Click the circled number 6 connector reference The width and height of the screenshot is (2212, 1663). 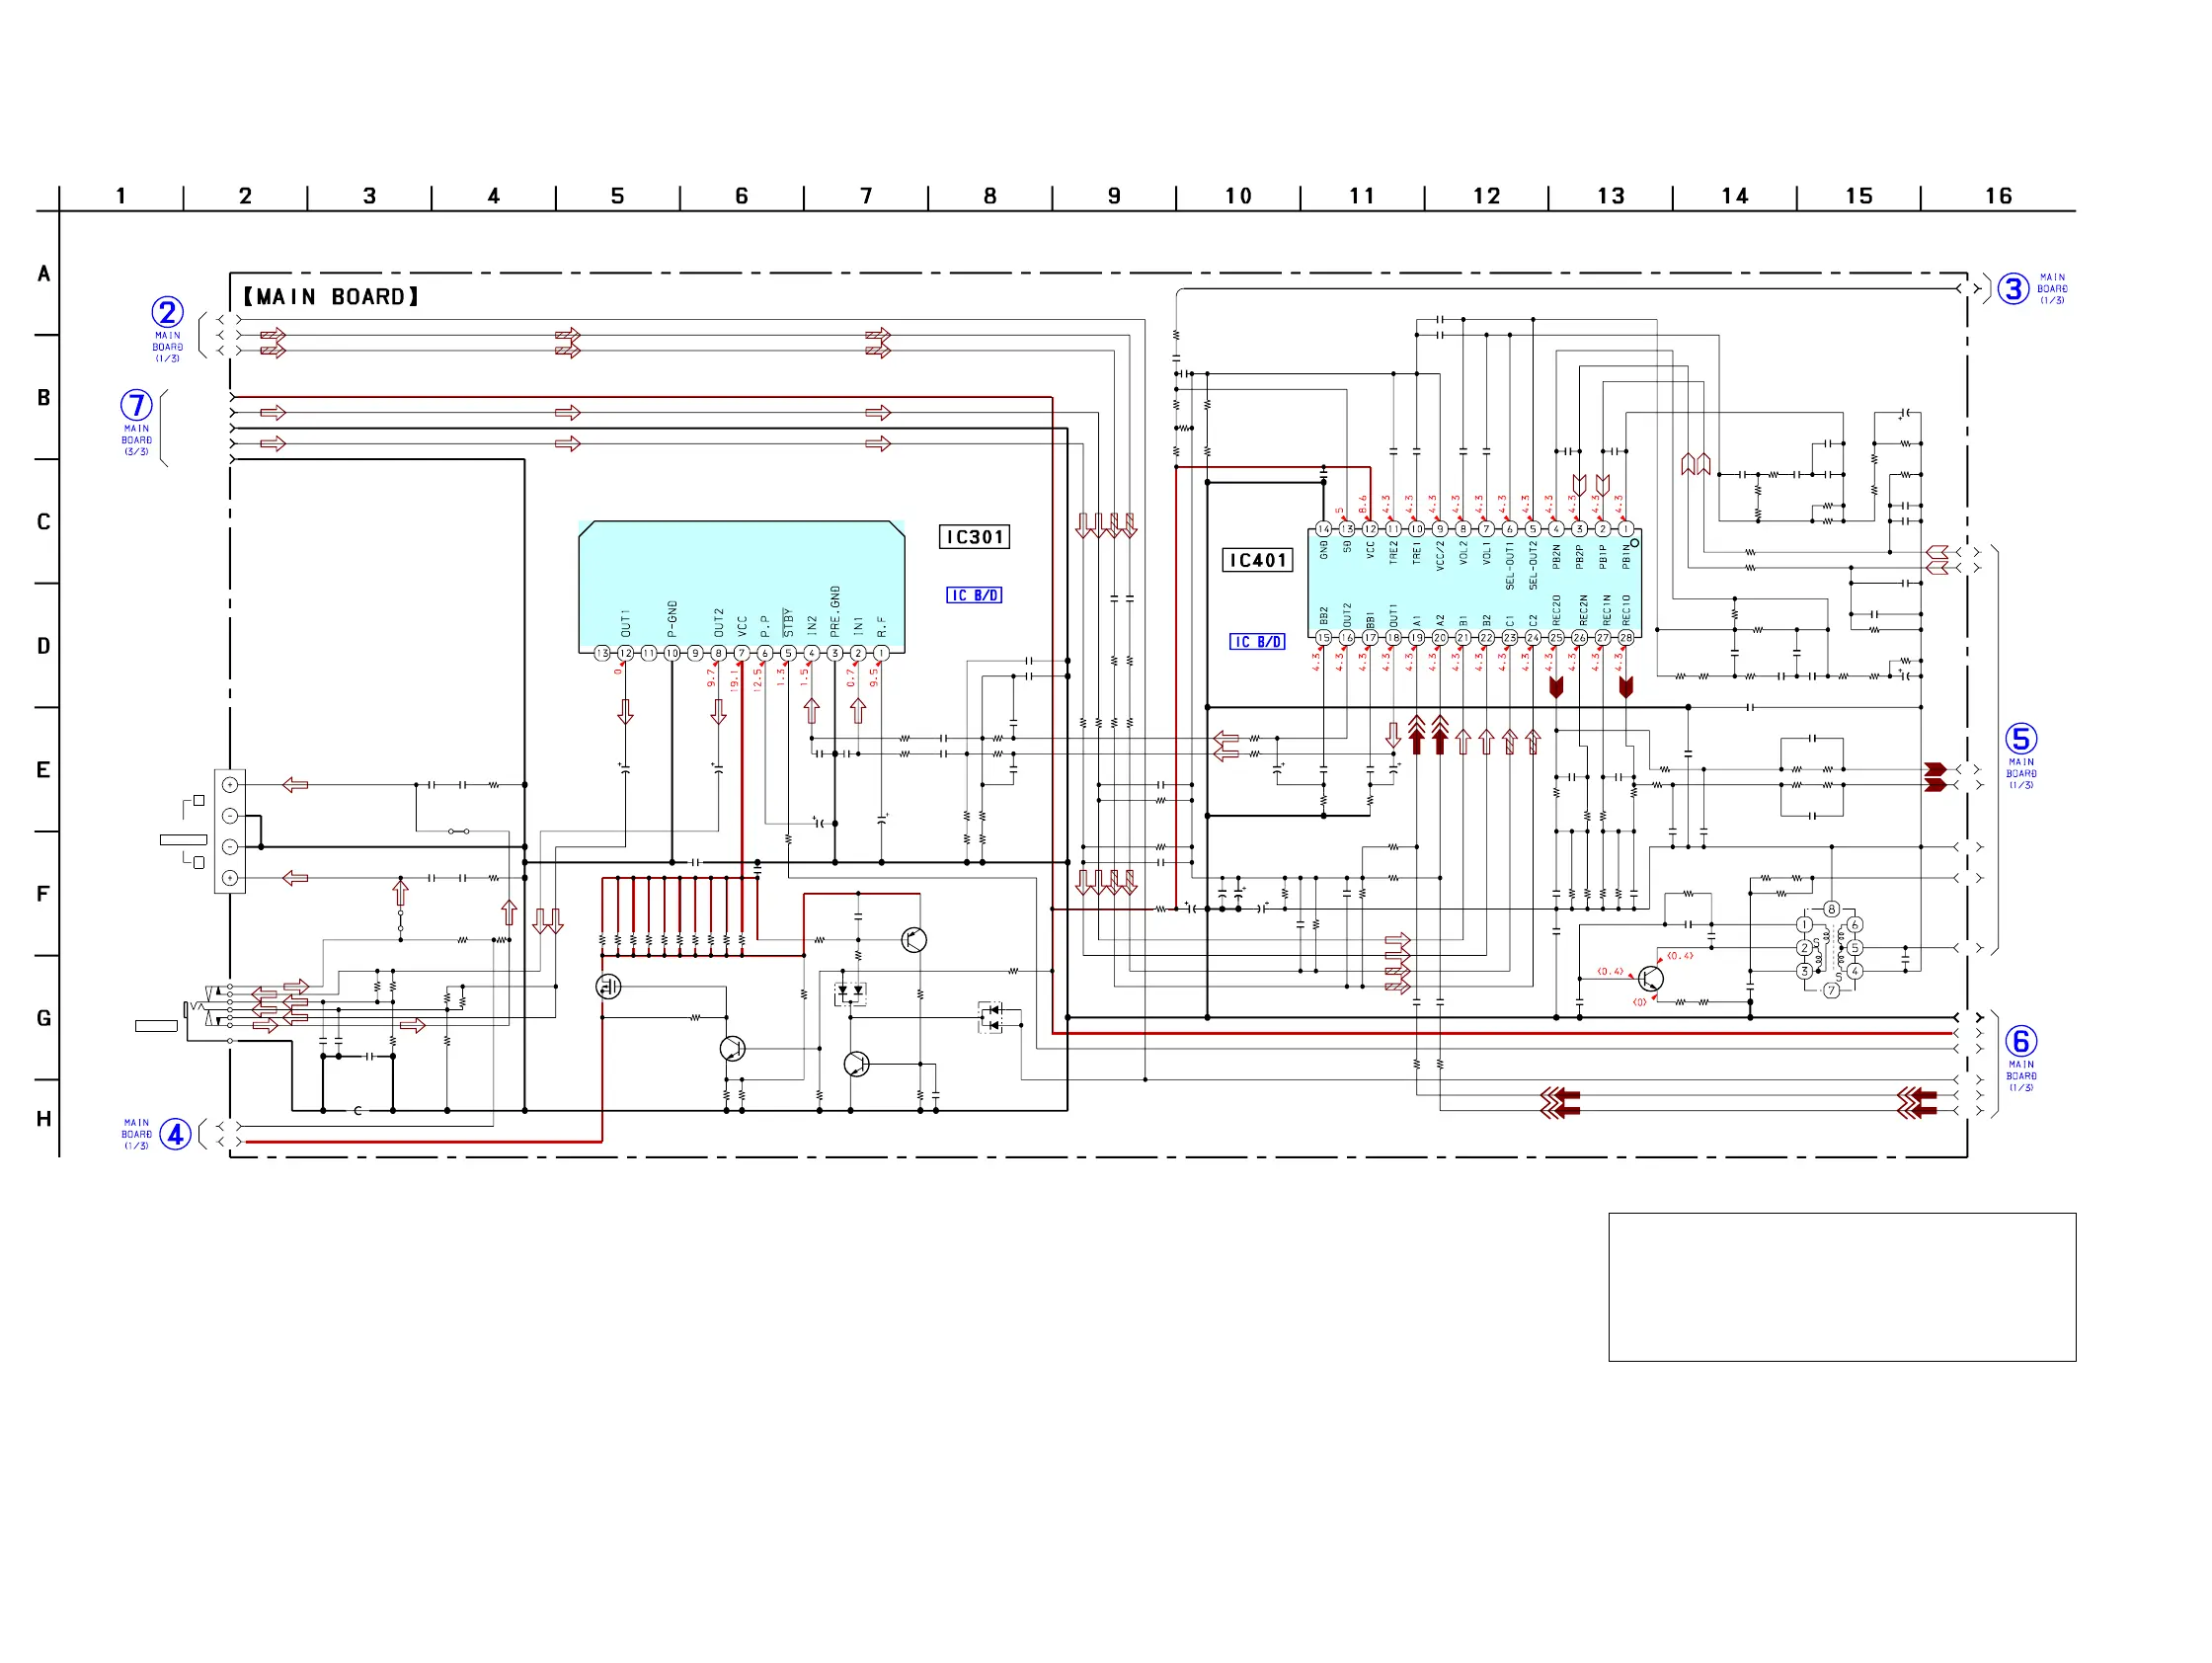coord(2021,1041)
